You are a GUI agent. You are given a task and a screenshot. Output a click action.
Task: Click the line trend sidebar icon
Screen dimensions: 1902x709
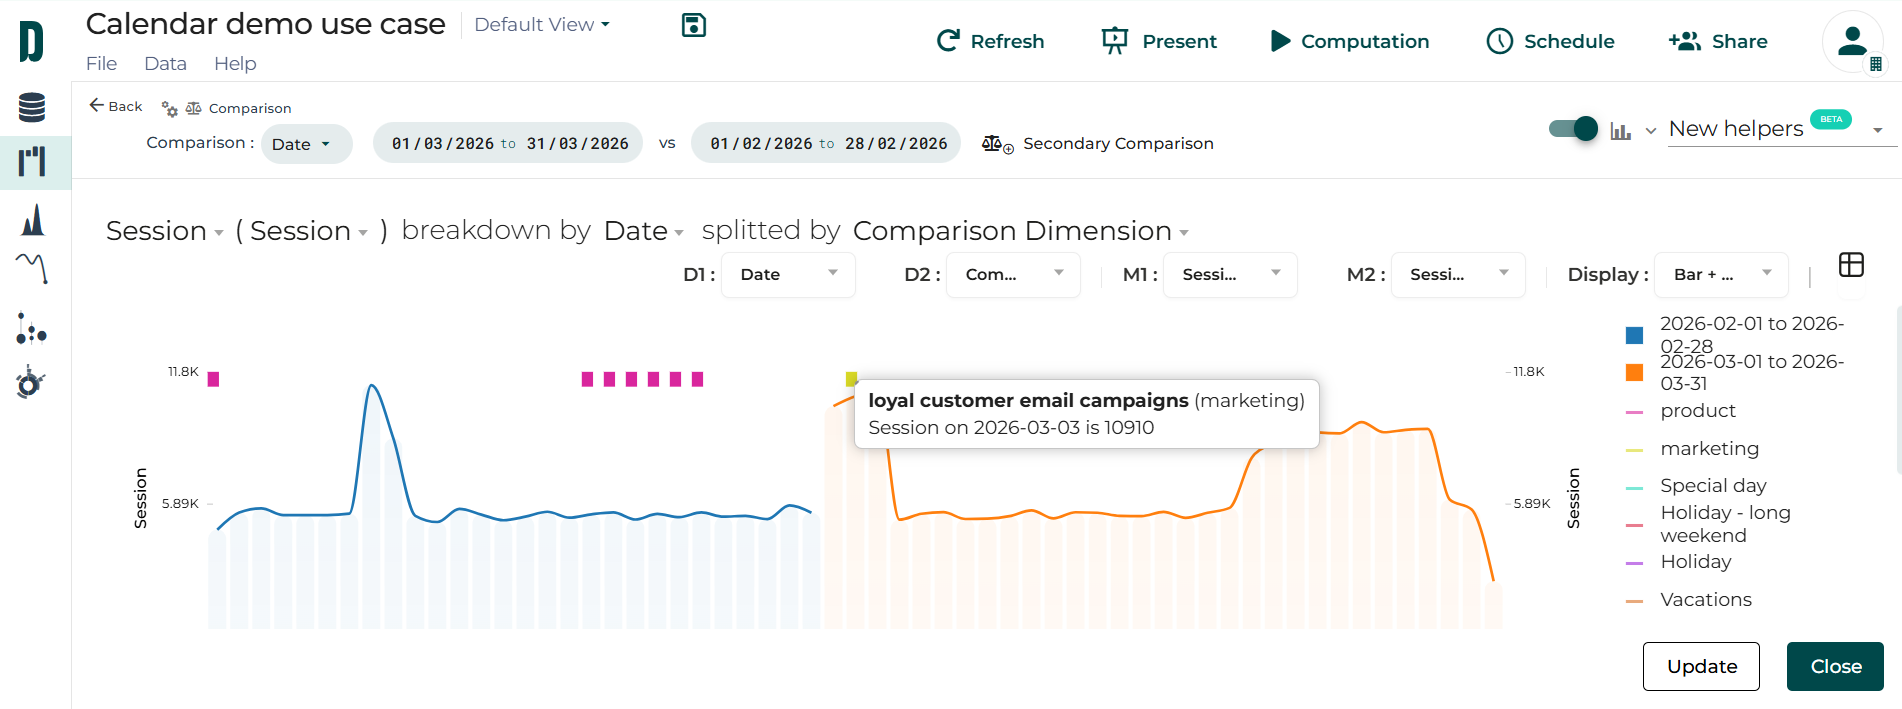[x=32, y=268]
